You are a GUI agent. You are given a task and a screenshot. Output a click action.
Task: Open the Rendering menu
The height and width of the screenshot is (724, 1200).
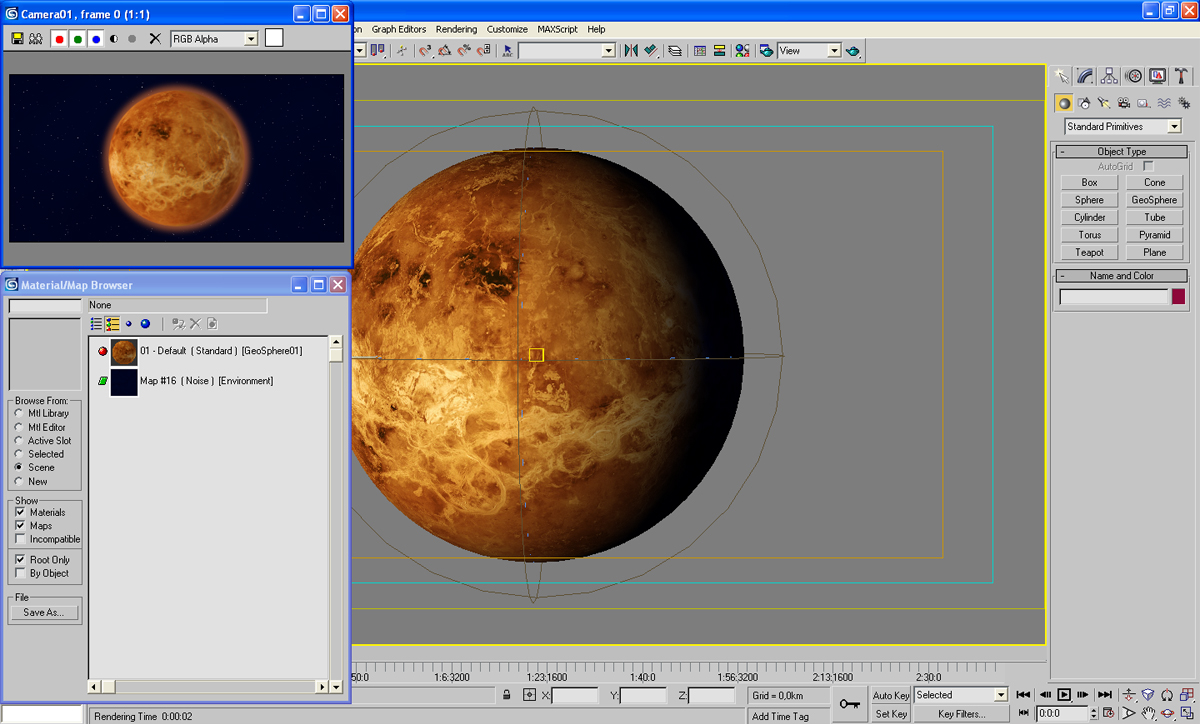pos(456,29)
